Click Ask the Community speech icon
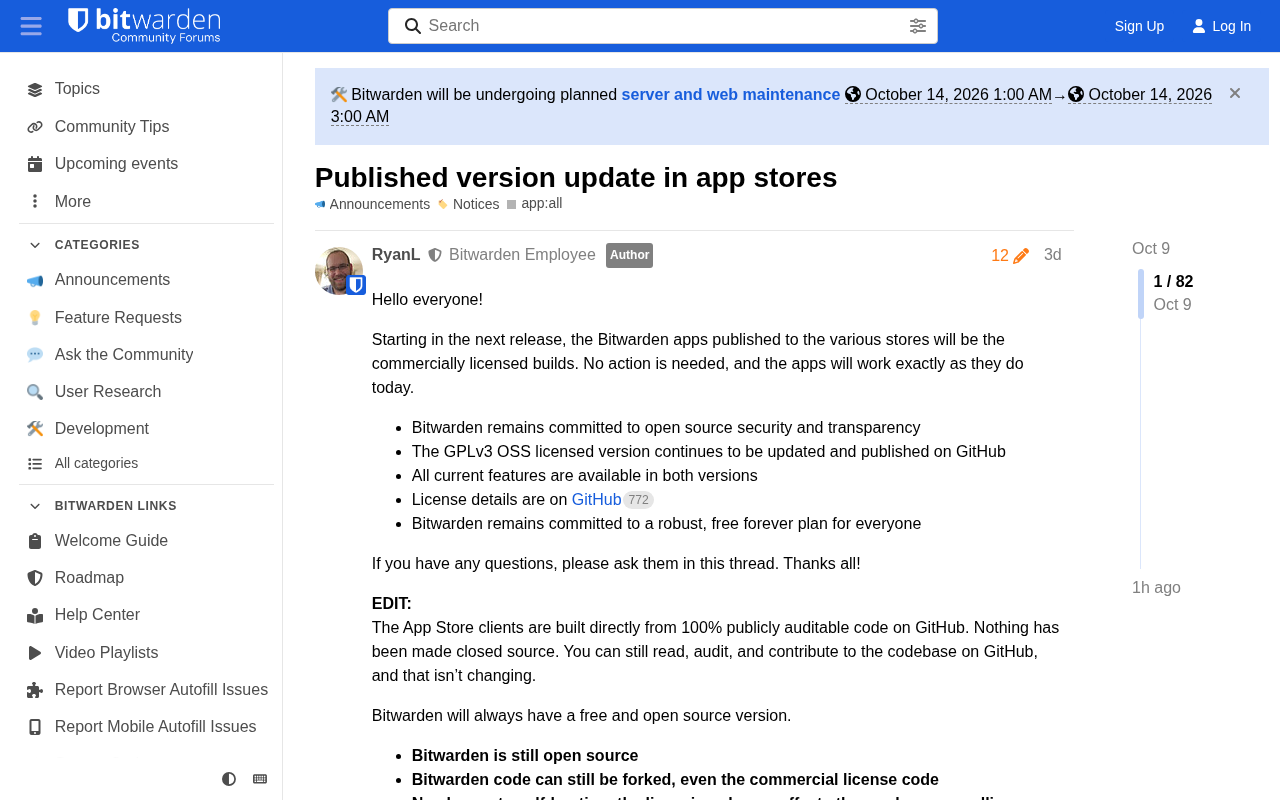Image resolution: width=1280 pixels, height=800 pixels. tap(35, 355)
